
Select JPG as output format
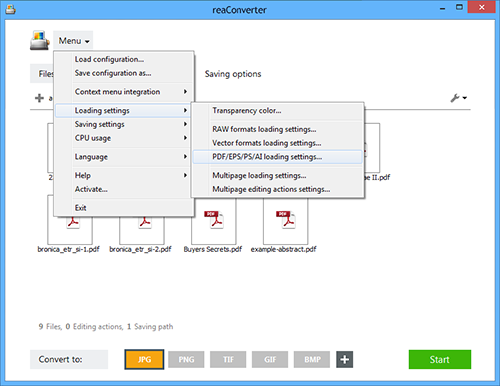click(144, 359)
